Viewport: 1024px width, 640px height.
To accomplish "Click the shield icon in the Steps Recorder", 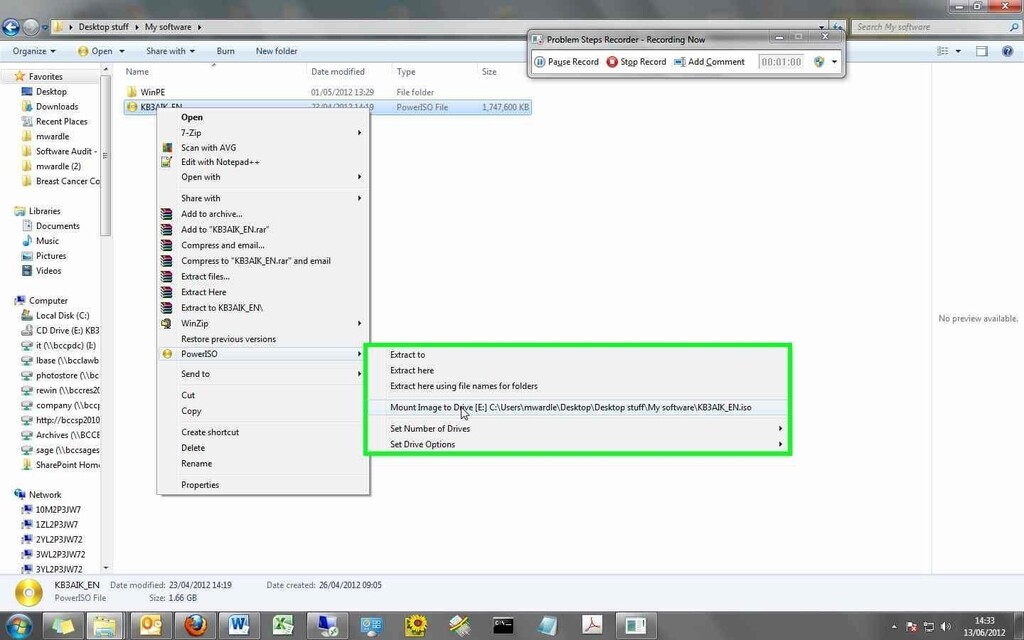I will [819, 61].
